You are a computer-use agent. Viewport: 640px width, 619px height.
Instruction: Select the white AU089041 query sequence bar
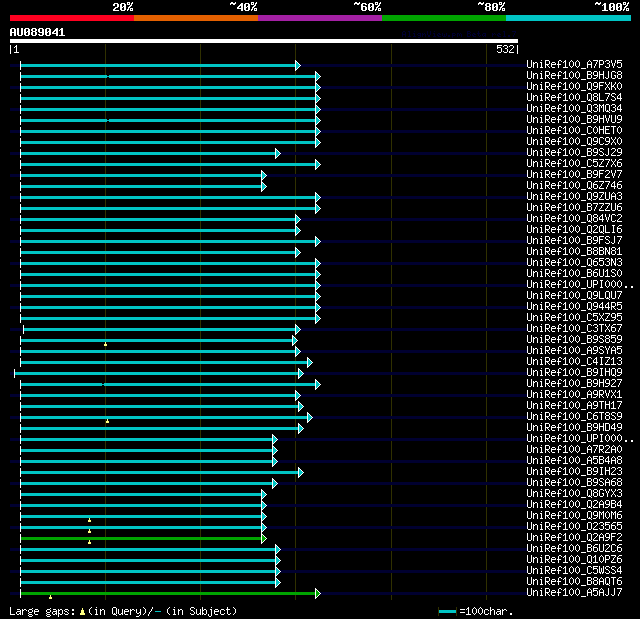(x=264, y=41)
